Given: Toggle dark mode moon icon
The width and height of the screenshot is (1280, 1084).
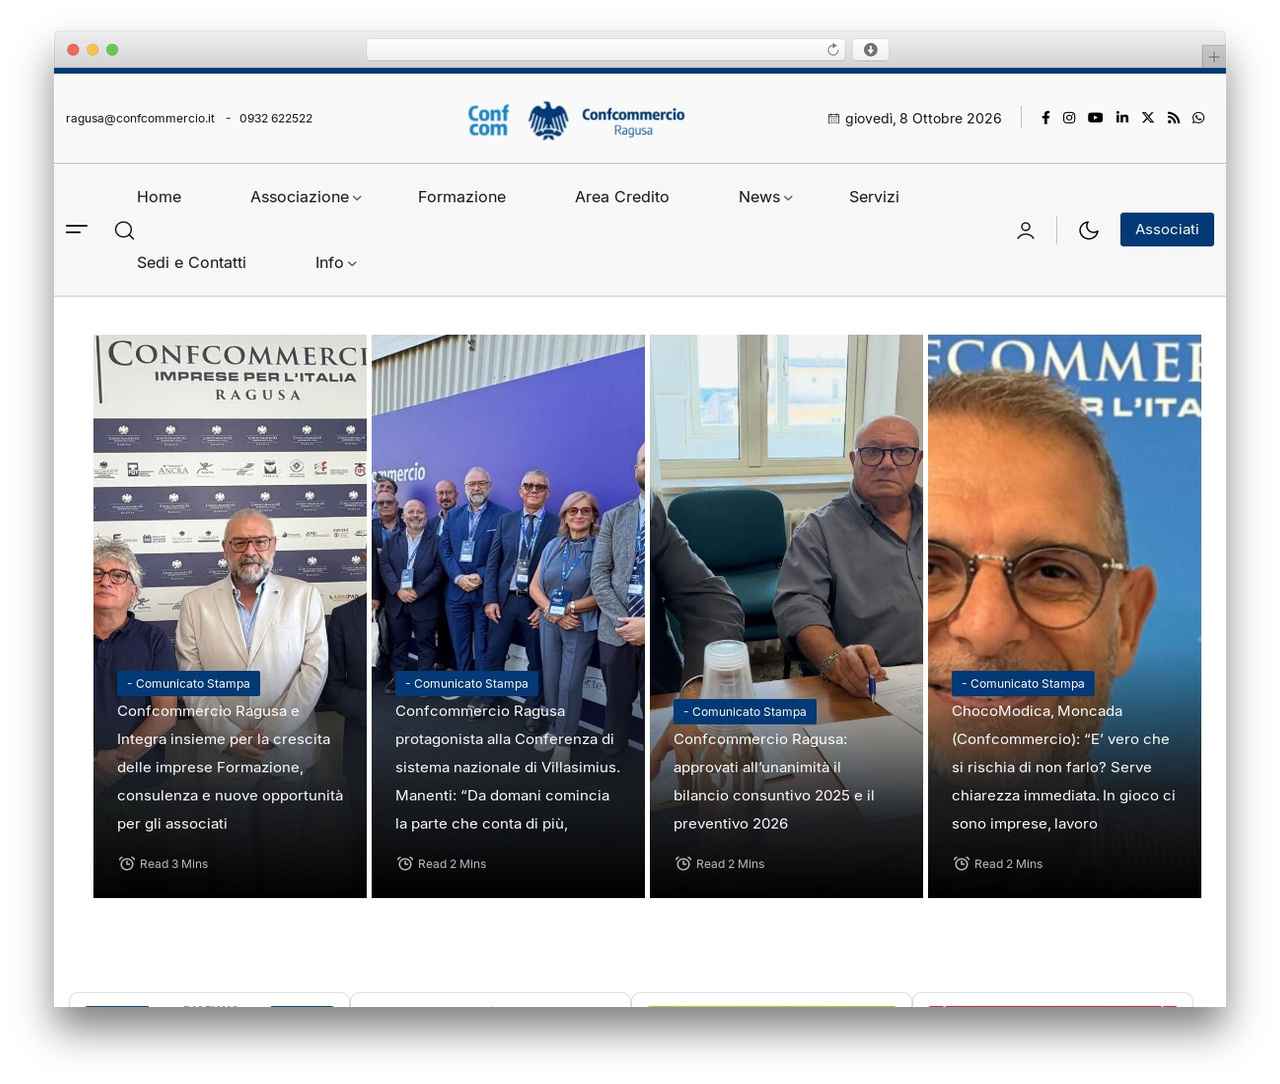Looking at the screenshot, I should 1089,230.
